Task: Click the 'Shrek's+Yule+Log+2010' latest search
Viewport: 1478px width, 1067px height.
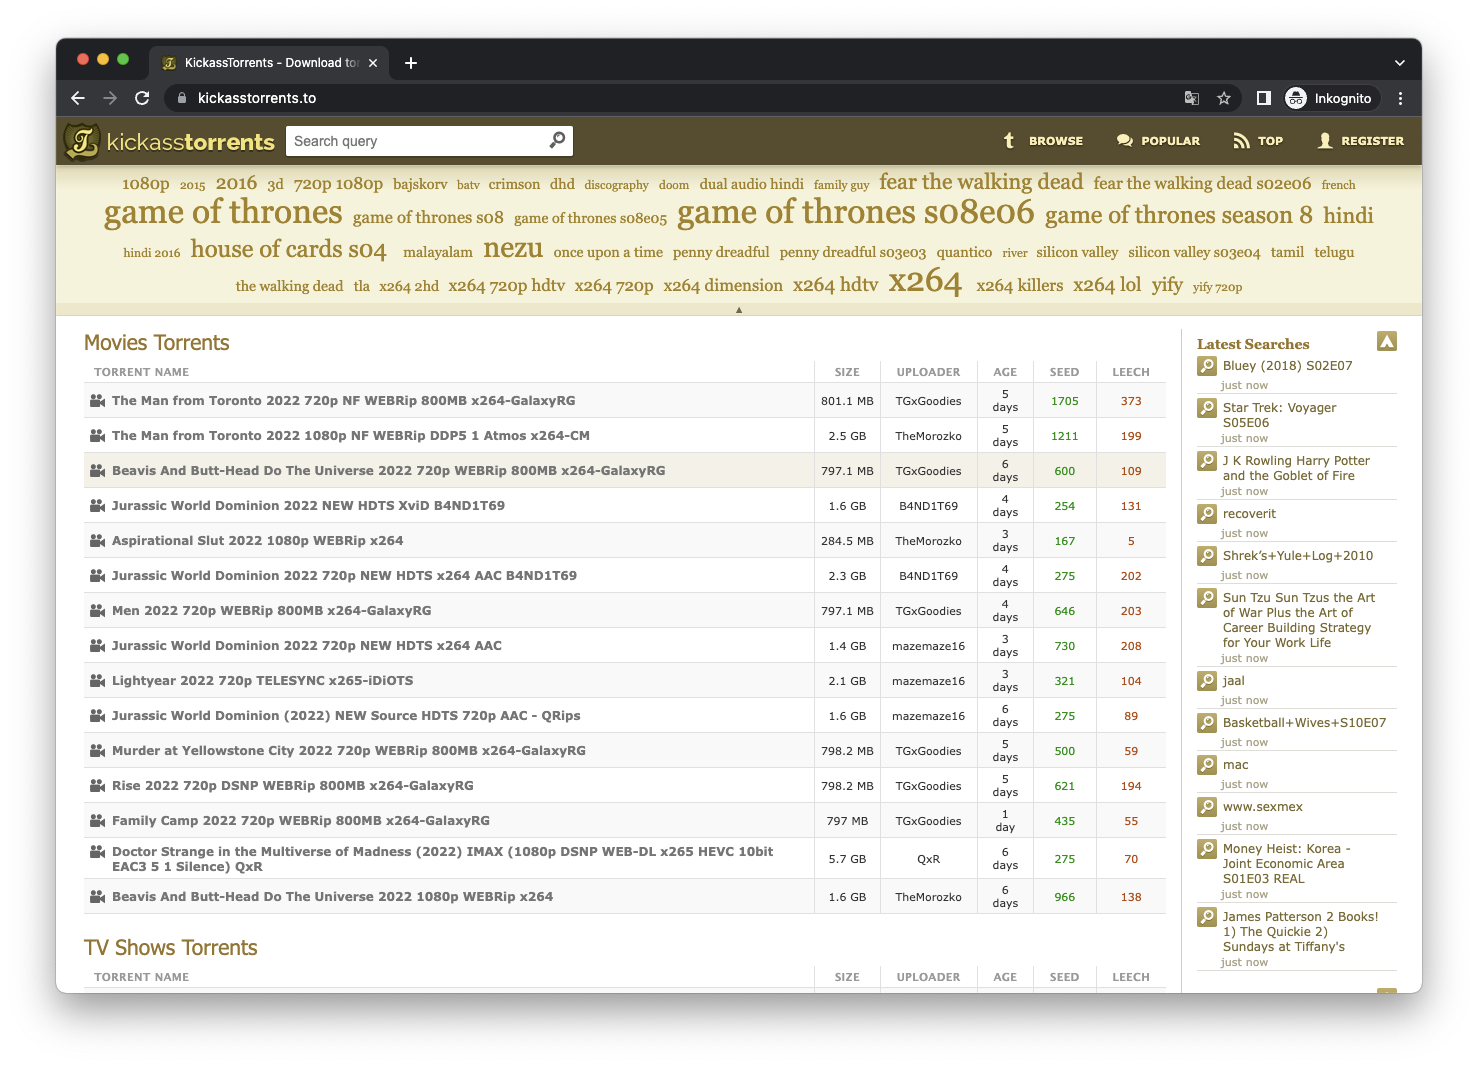Action: [1298, 556]
